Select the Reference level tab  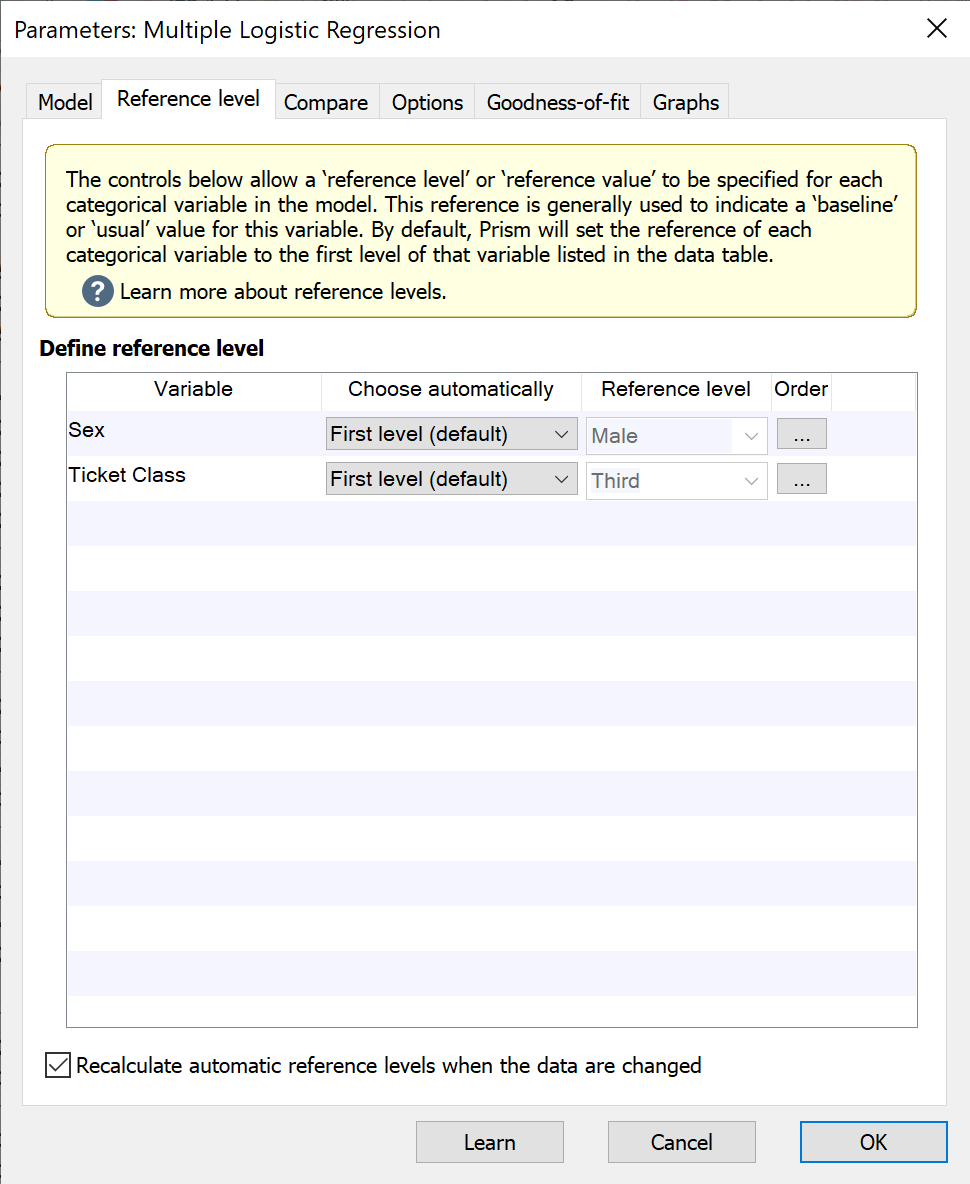tap(188, 99)
